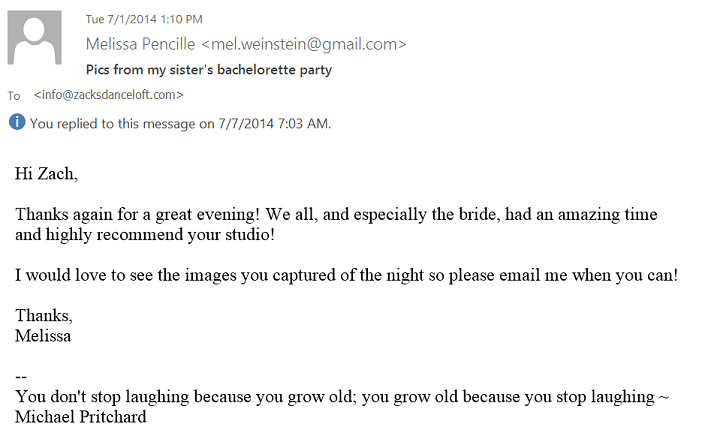Click the "Michael Pritchard" attribution text
720x439 pixels.
point(81,417)
